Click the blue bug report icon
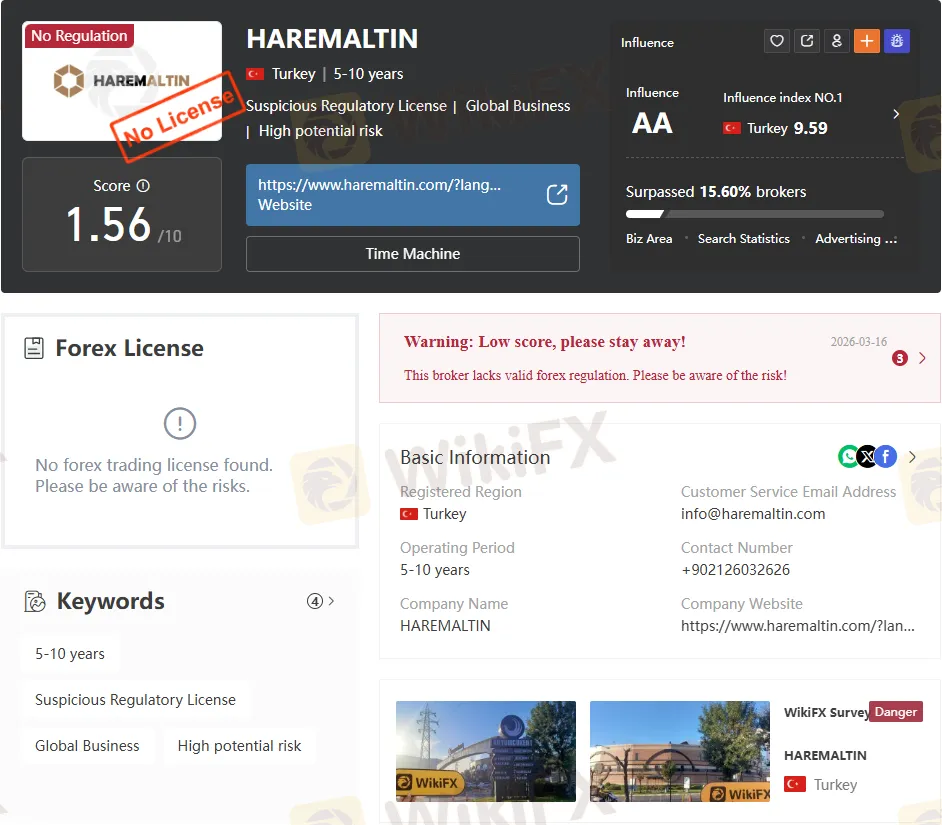942x825 pixels. pos(896,41)
